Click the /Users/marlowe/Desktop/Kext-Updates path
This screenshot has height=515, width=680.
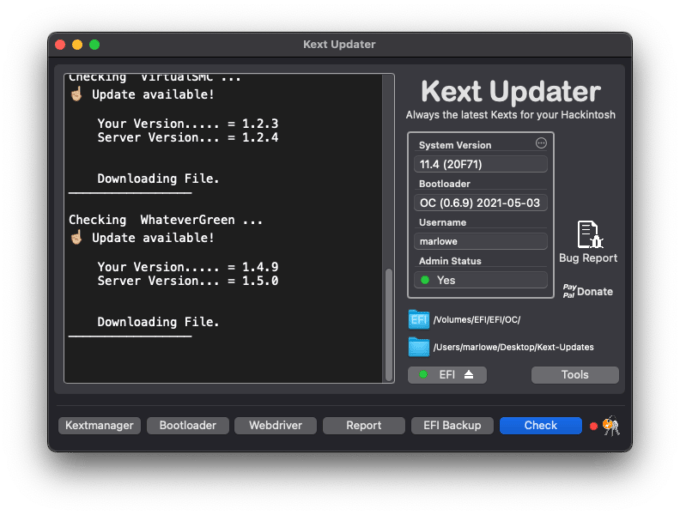click(513, 347)
